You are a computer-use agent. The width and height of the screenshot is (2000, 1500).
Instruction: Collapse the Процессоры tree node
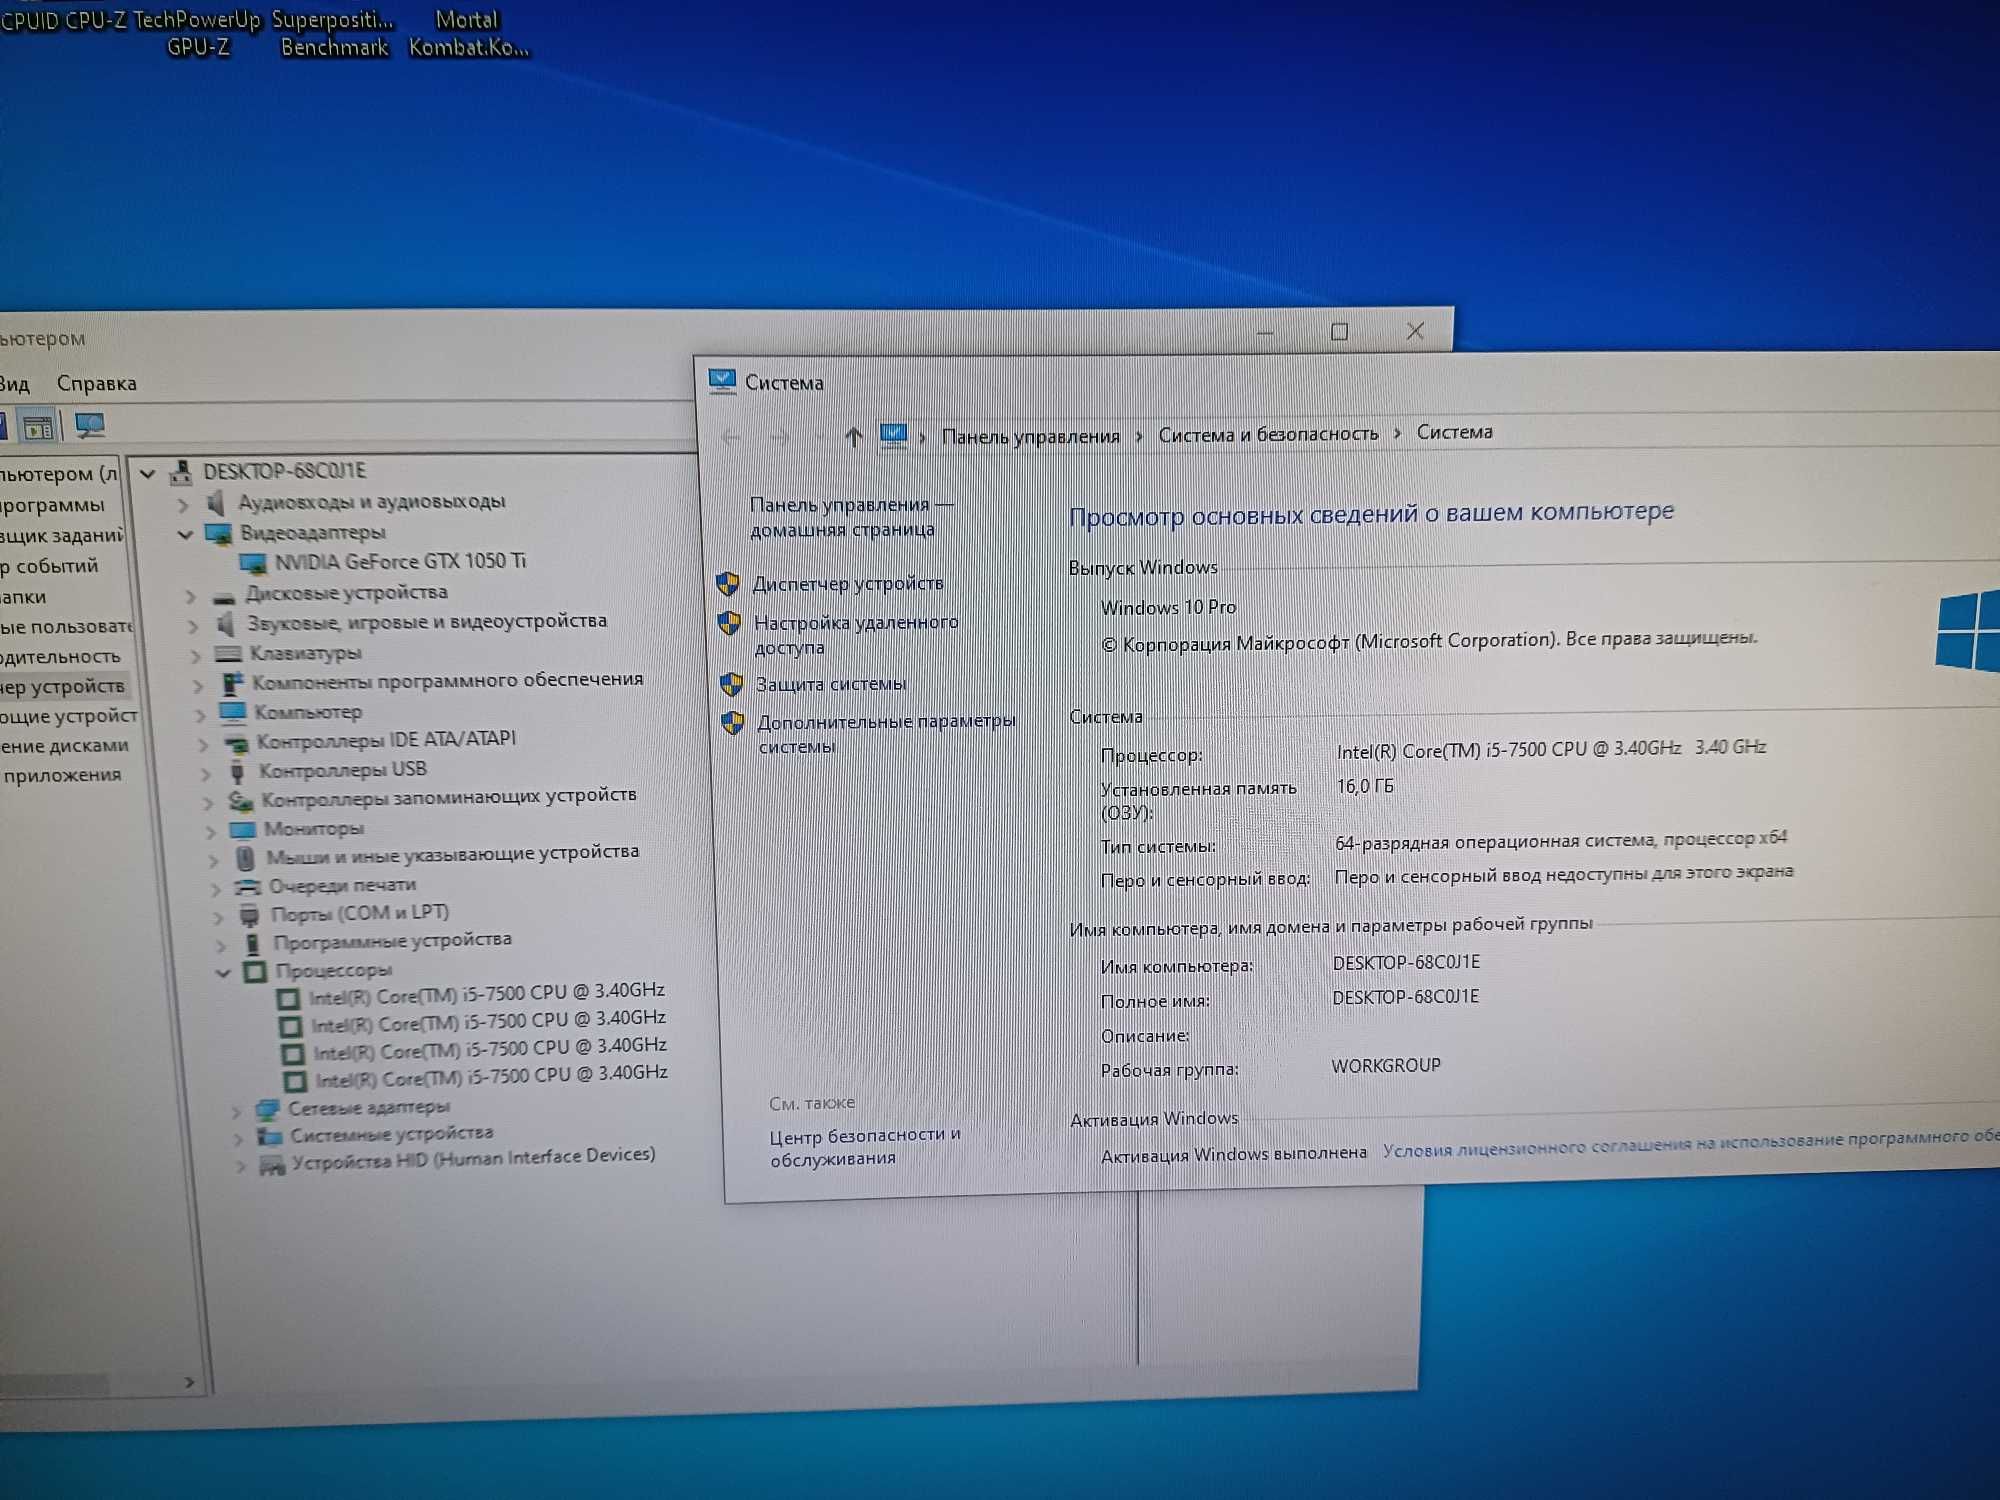[x=223, y=973]
